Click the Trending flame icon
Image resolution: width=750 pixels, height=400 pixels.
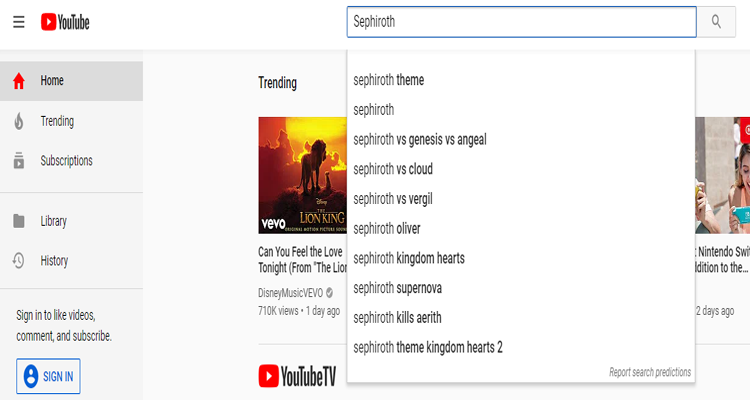point(19,121)
